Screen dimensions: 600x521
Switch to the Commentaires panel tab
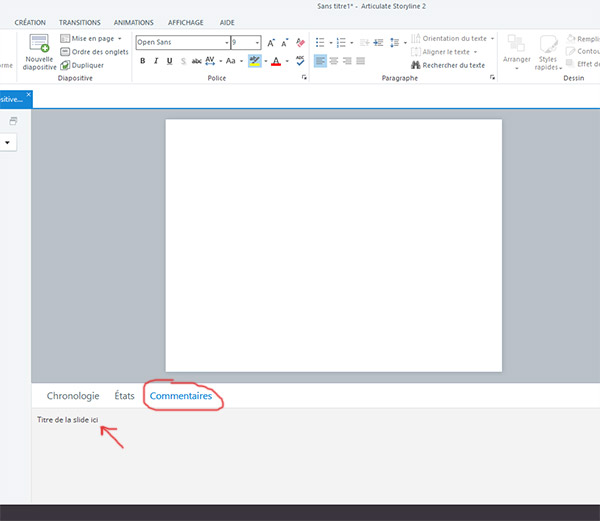pyautogui.click(x=181, y=396)
